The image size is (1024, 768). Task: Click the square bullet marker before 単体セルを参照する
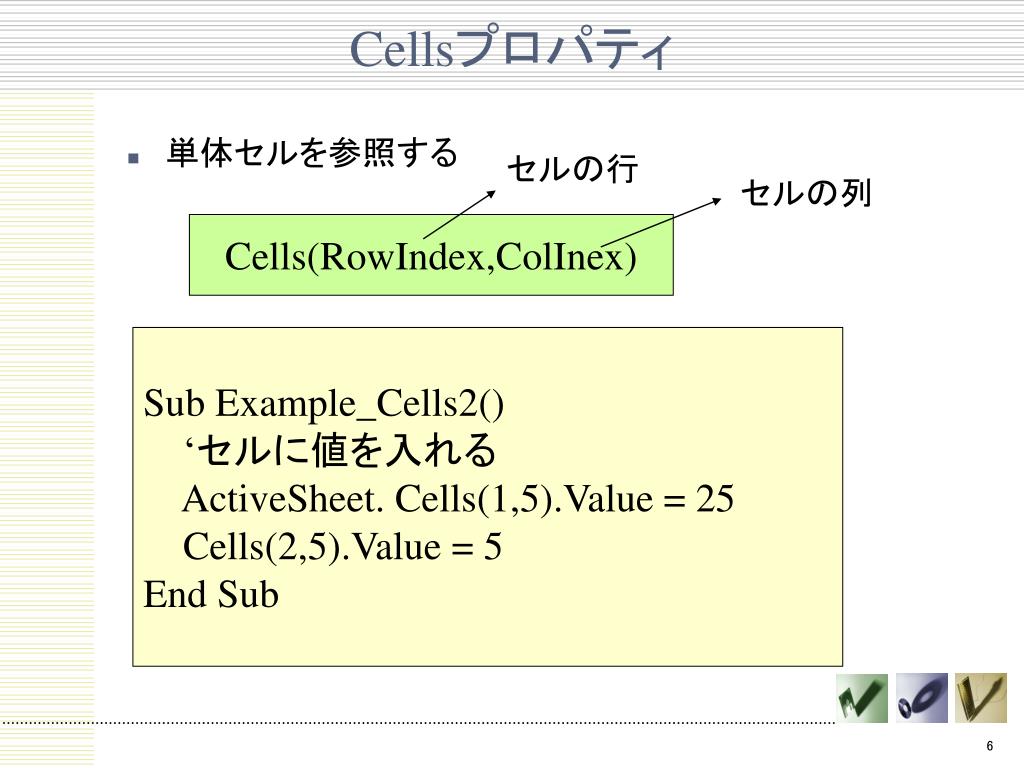pos(134,157)
